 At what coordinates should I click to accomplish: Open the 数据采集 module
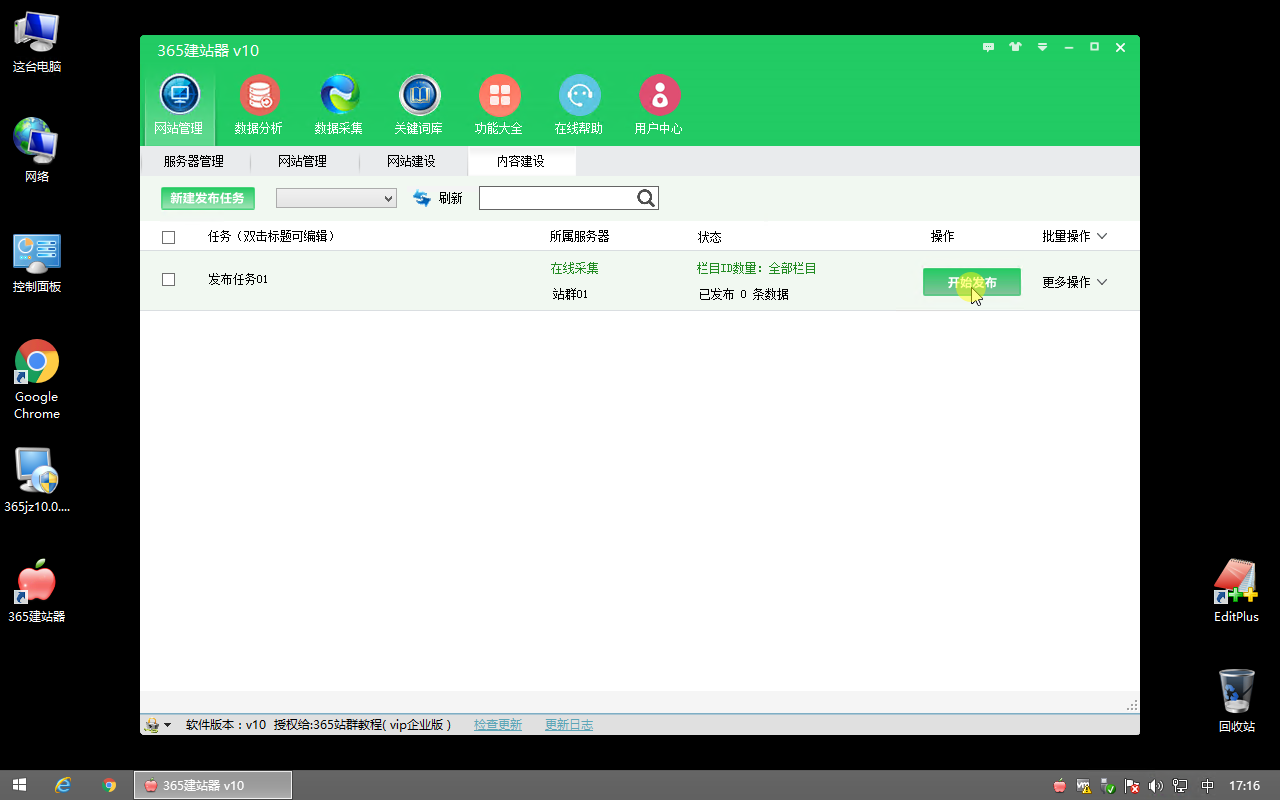[339, 106]
